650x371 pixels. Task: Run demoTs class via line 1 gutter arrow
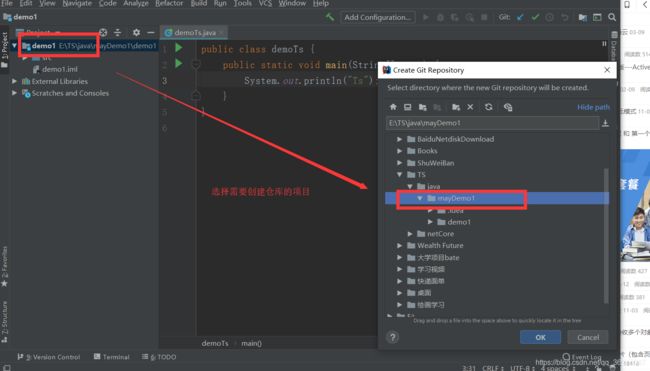(179, 48)
